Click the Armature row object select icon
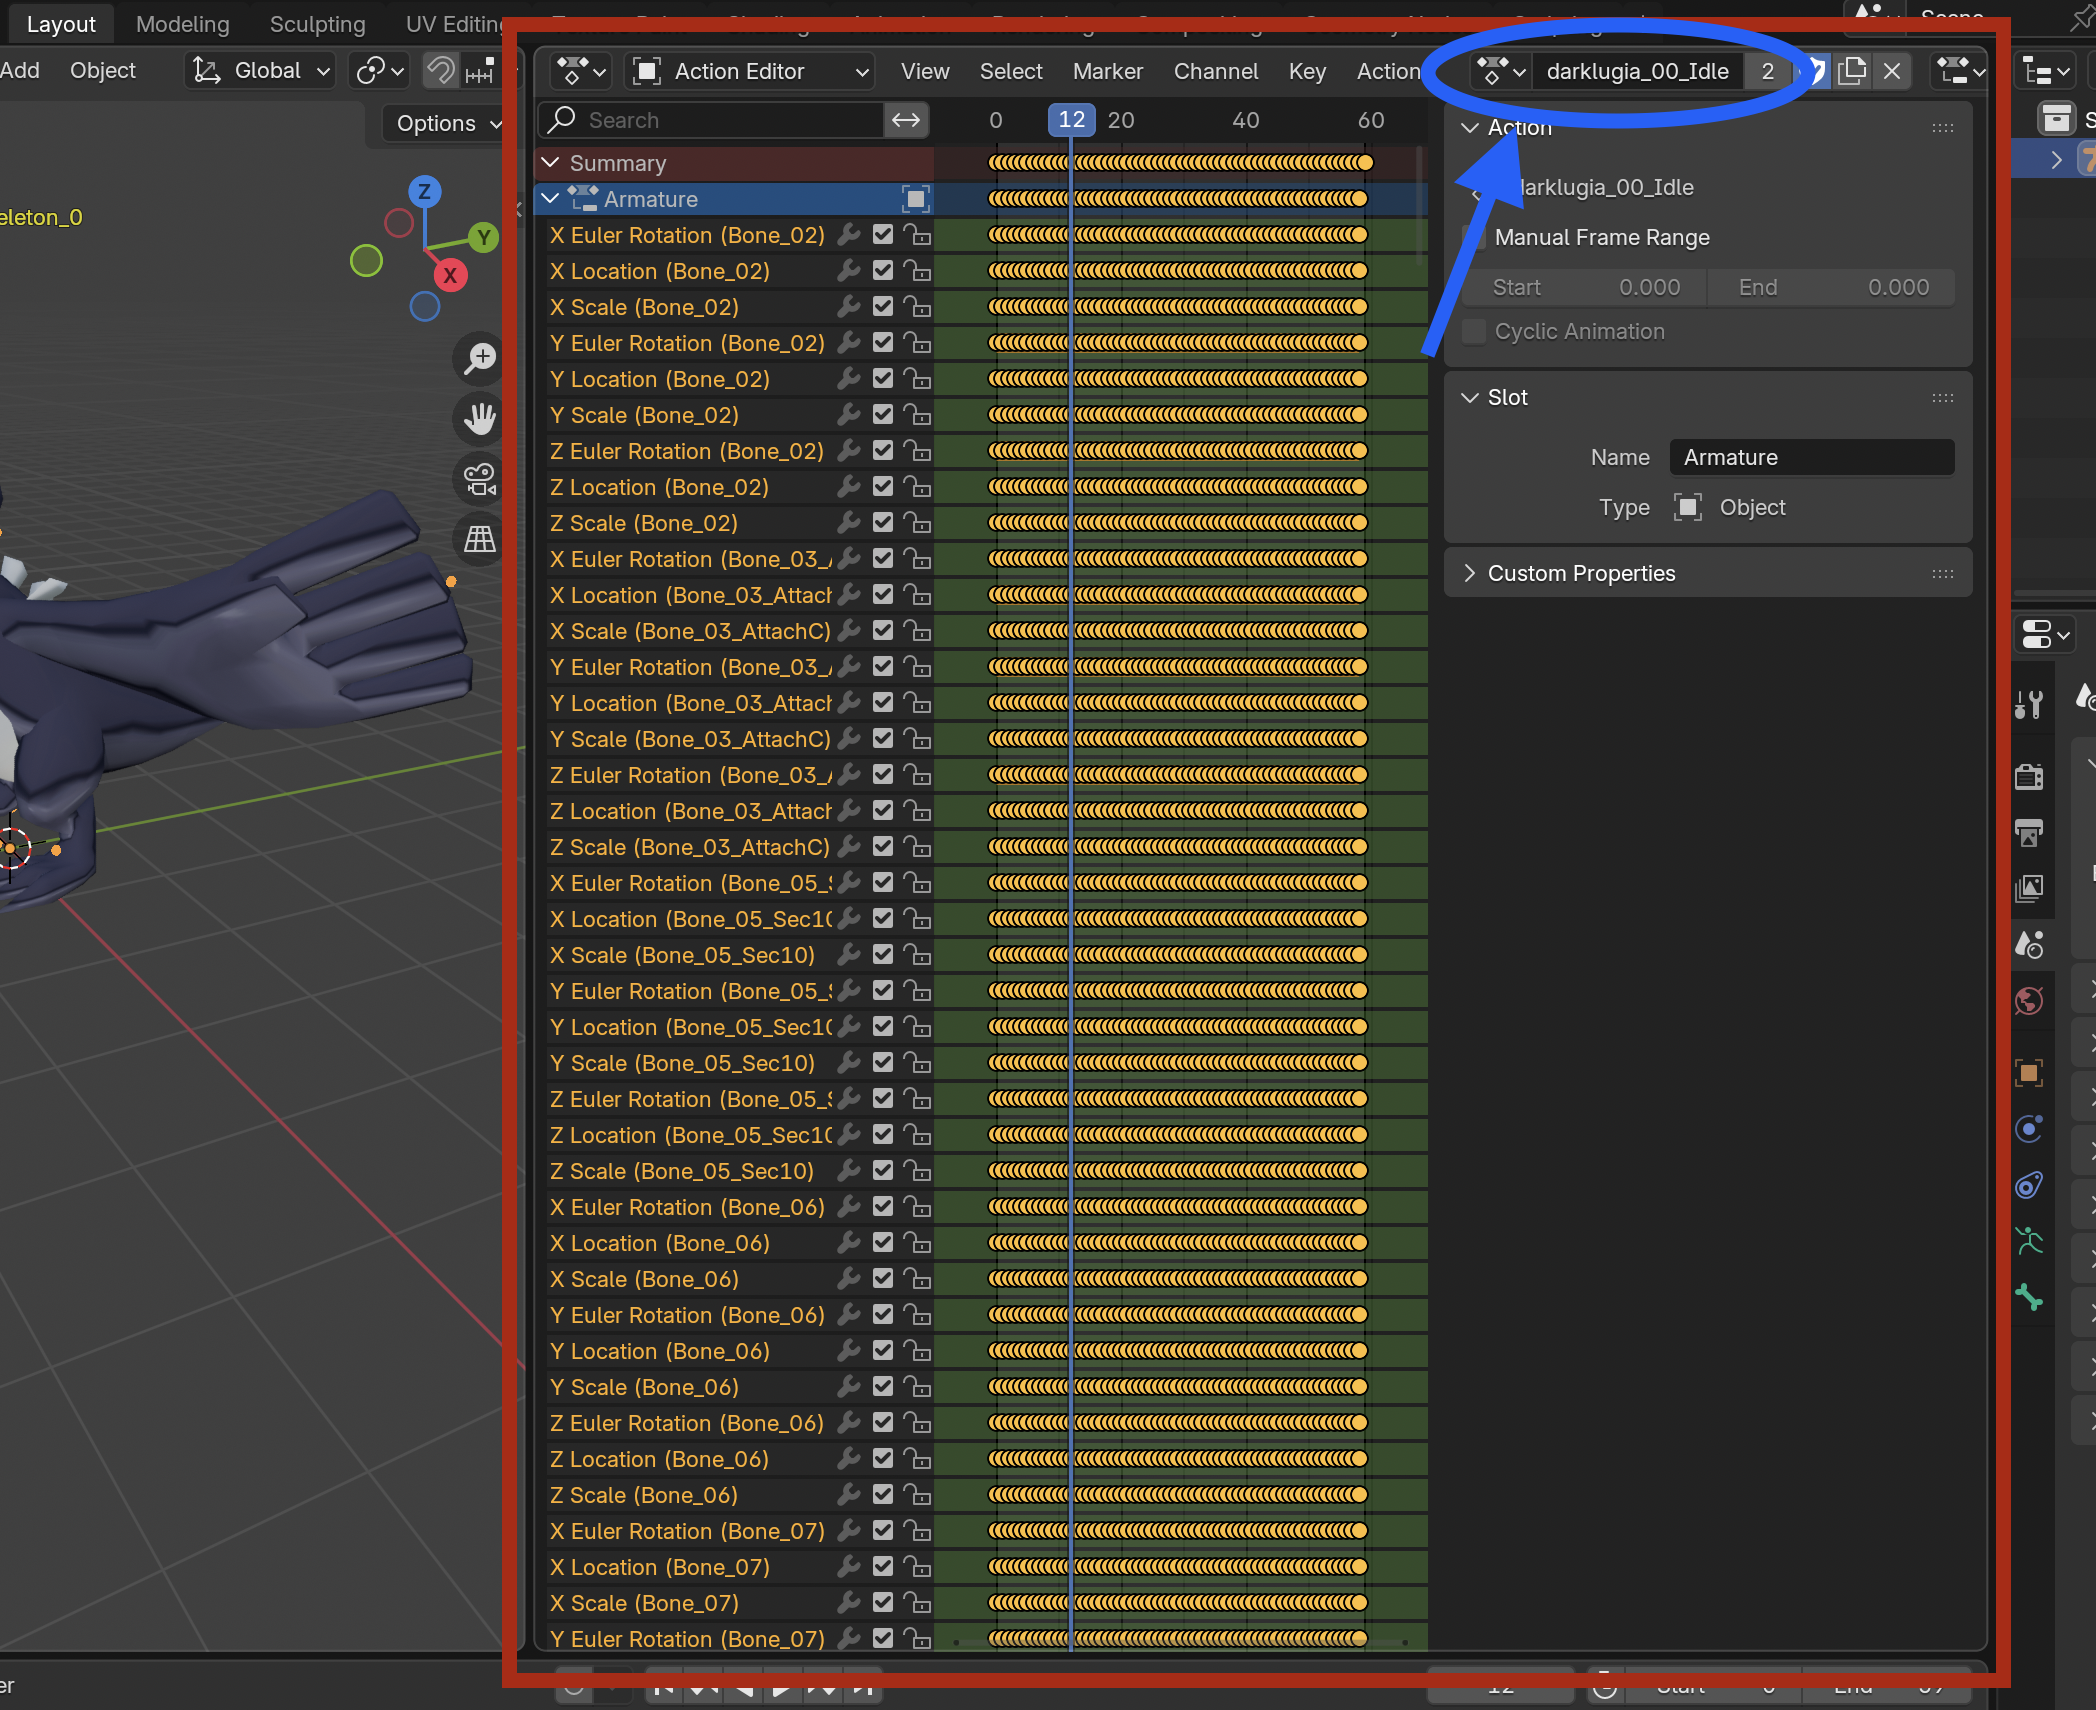The width and height of the screenshot is (2096, 1710). pyautogui.click(x=916, y=199)
